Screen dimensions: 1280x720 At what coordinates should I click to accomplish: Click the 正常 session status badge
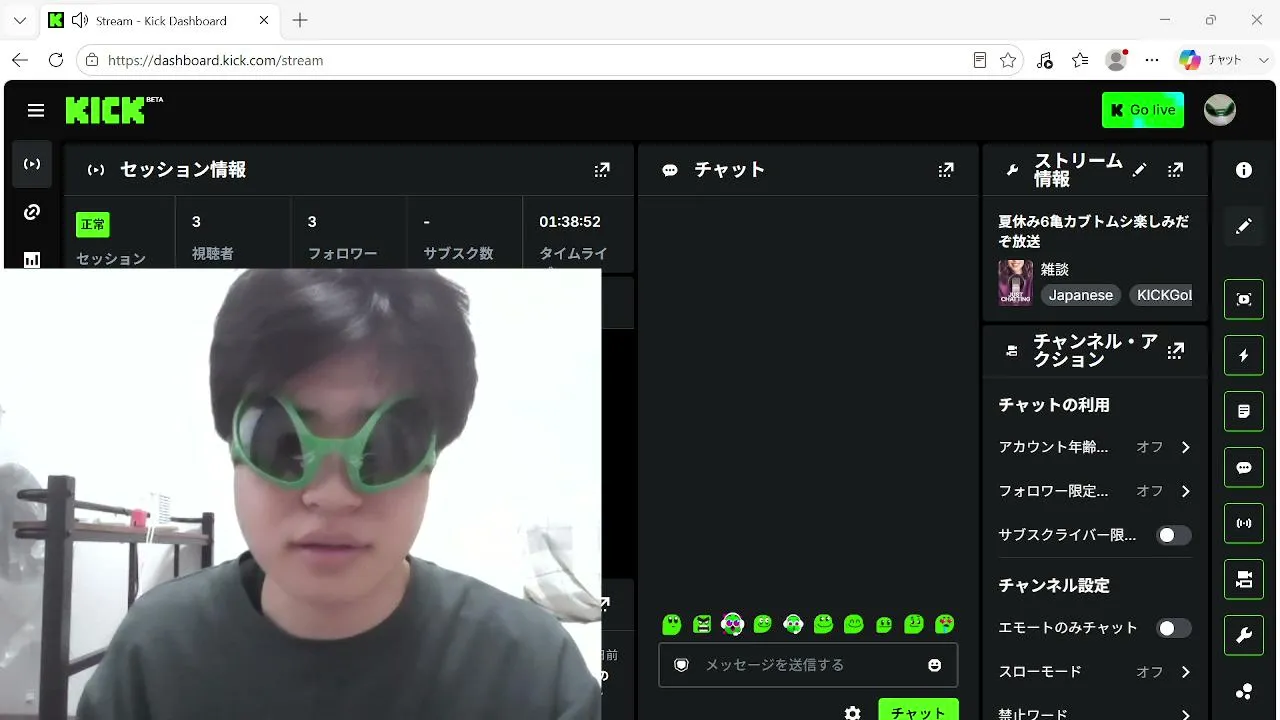point(92,224)
